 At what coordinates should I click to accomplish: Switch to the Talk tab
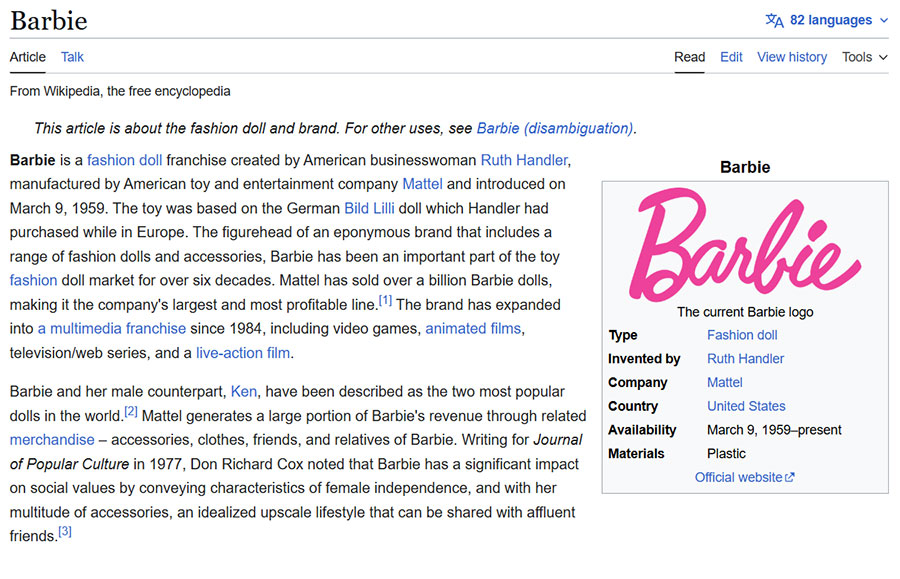click(72, 57)
